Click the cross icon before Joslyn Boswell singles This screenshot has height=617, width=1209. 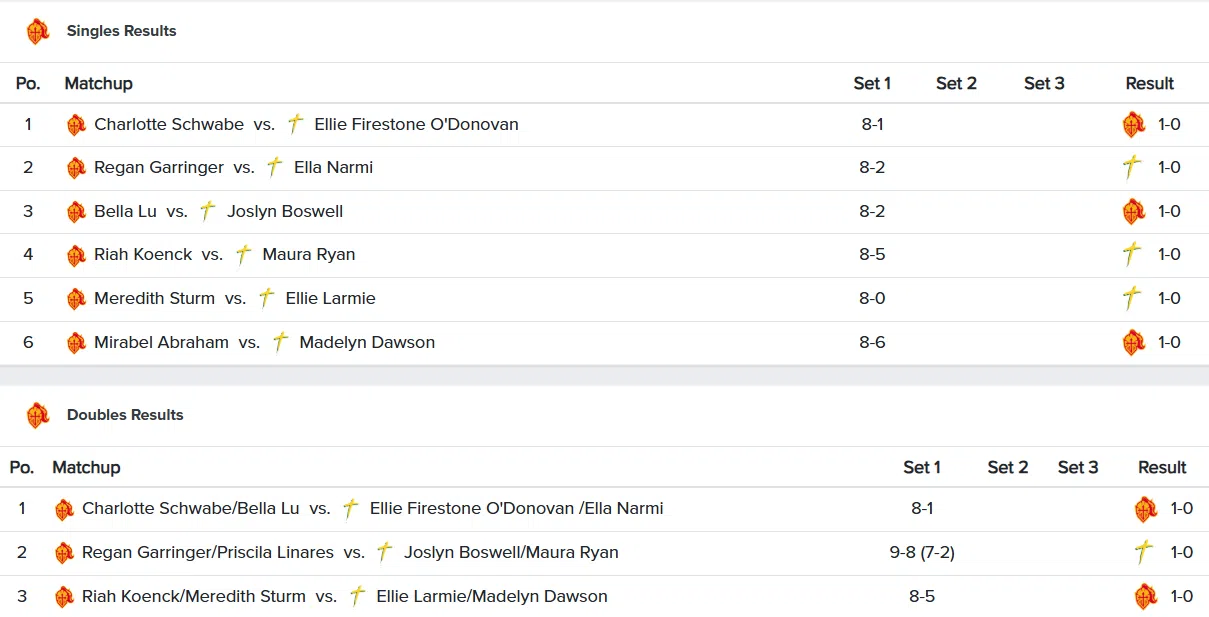pos(207,211)
